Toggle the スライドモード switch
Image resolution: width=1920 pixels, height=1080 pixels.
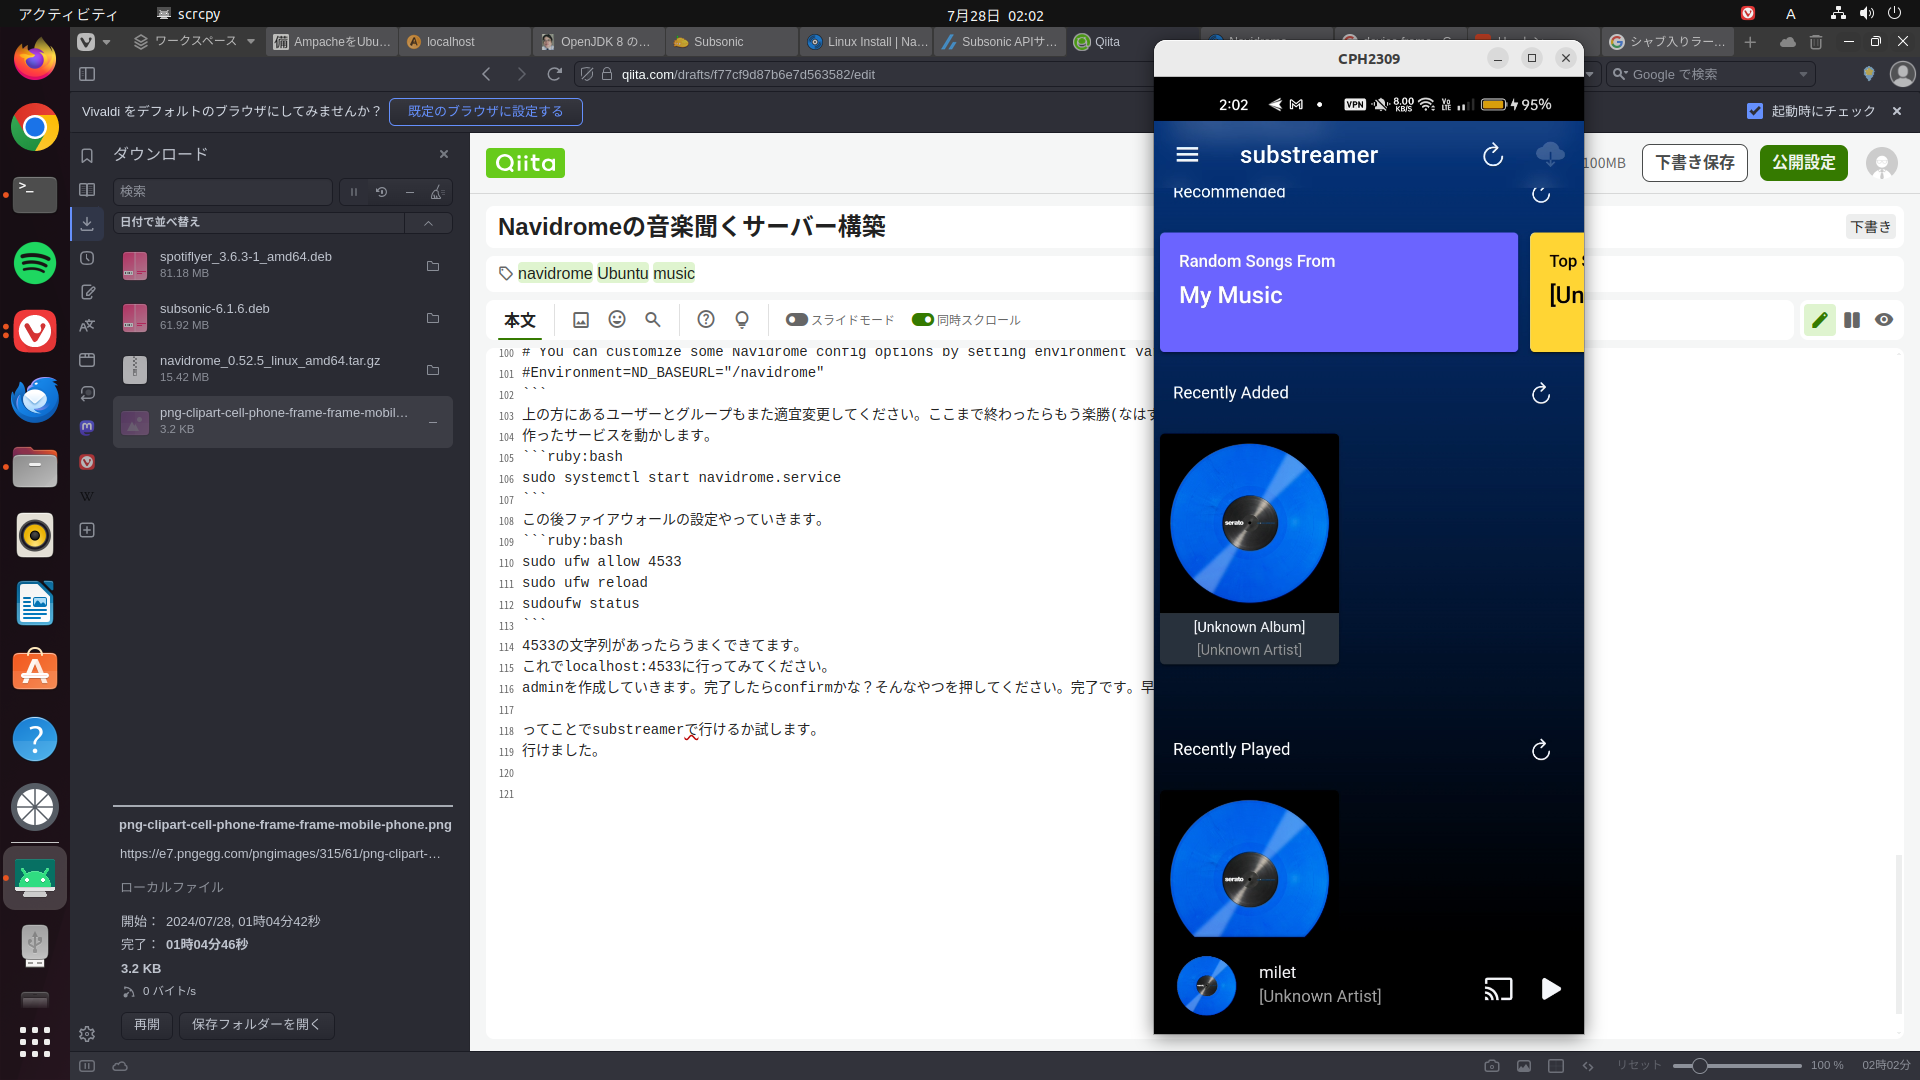click(796, 320)
